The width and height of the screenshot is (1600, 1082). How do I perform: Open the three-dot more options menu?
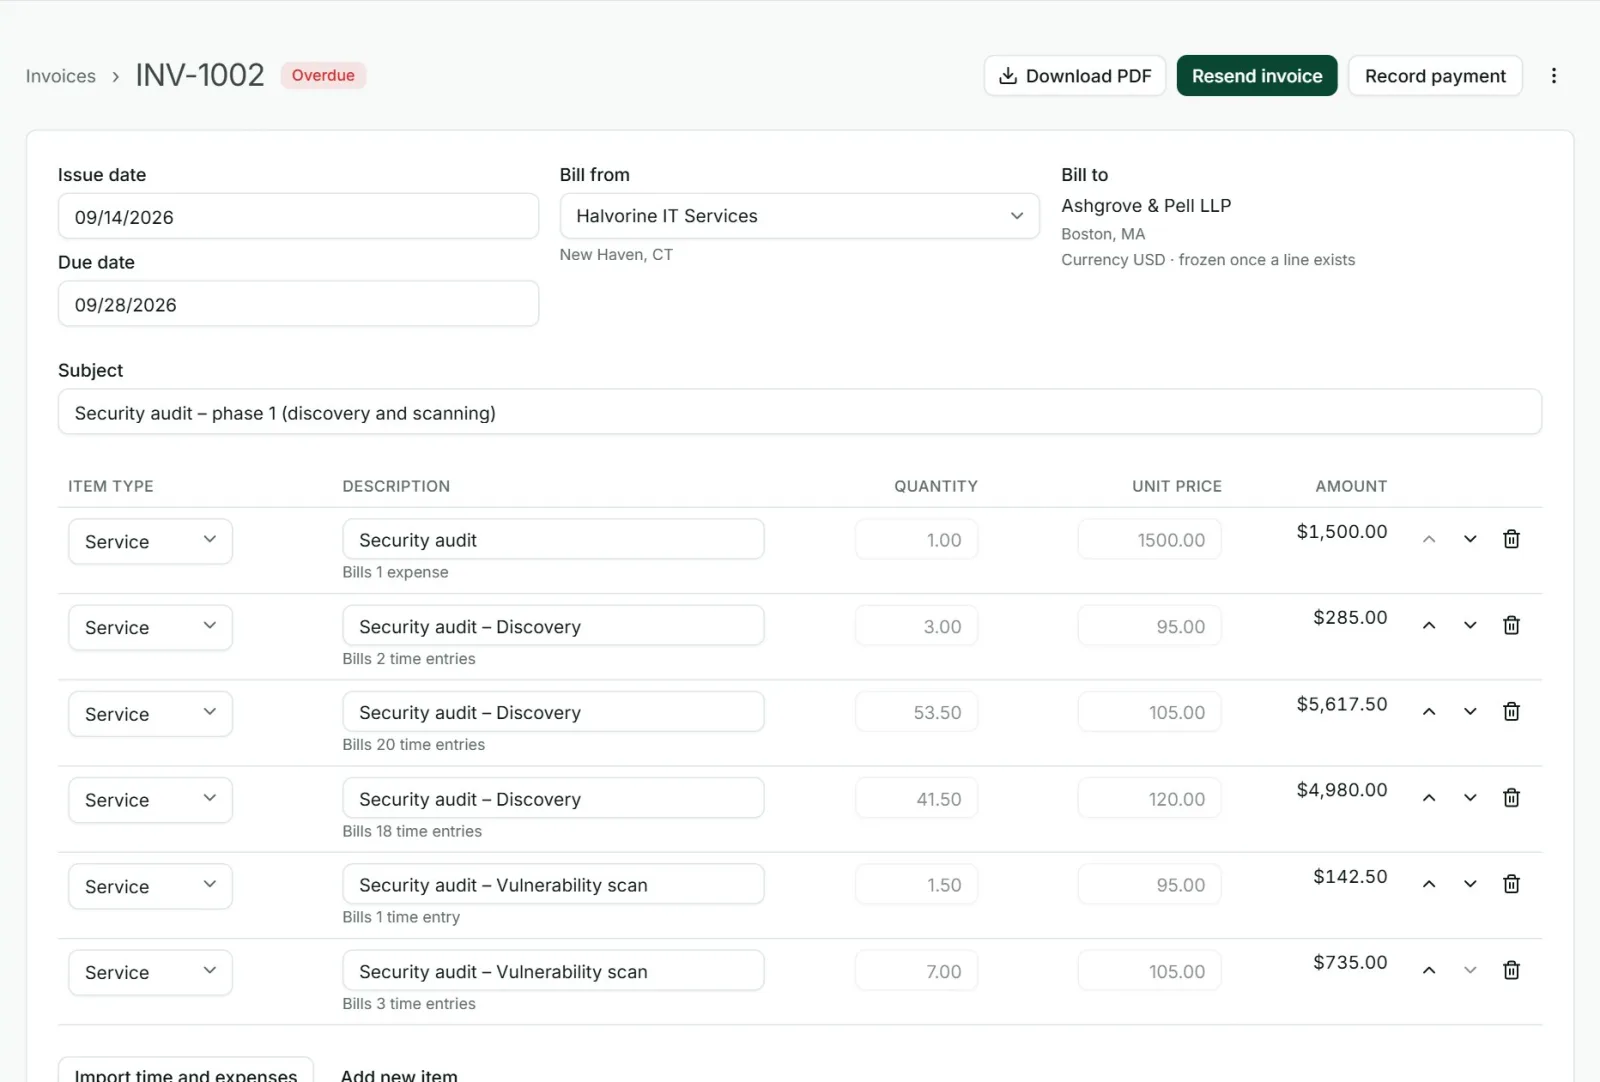click(1553, 76)
